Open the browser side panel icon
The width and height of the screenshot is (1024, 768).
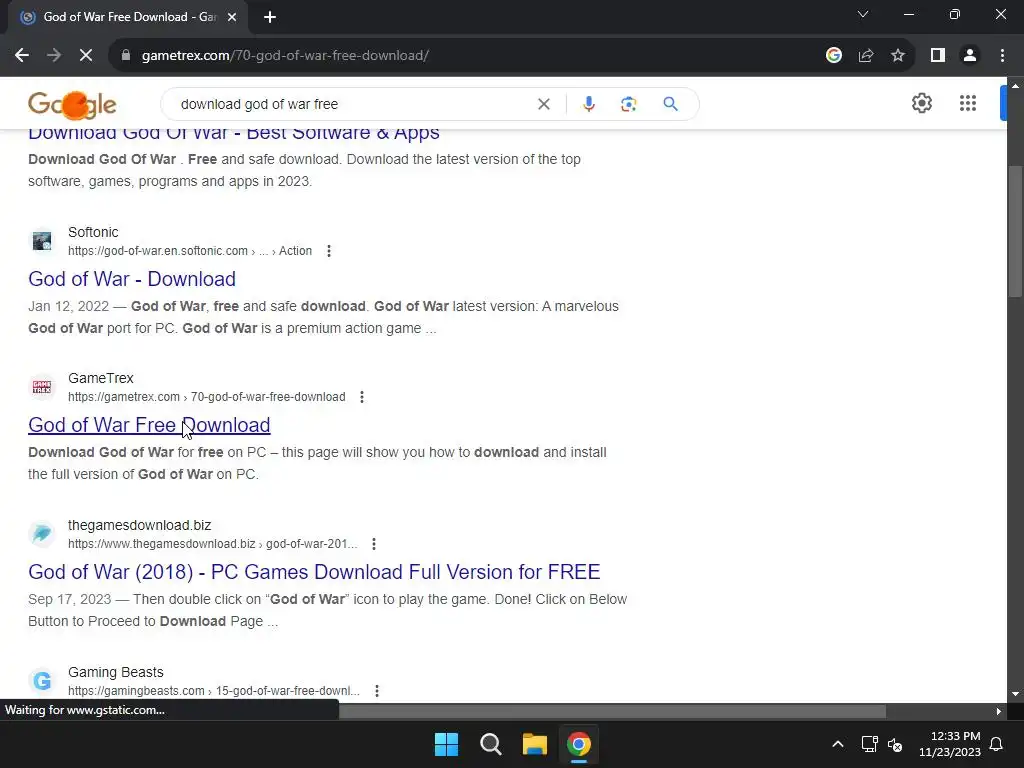(x=938, y=56)
